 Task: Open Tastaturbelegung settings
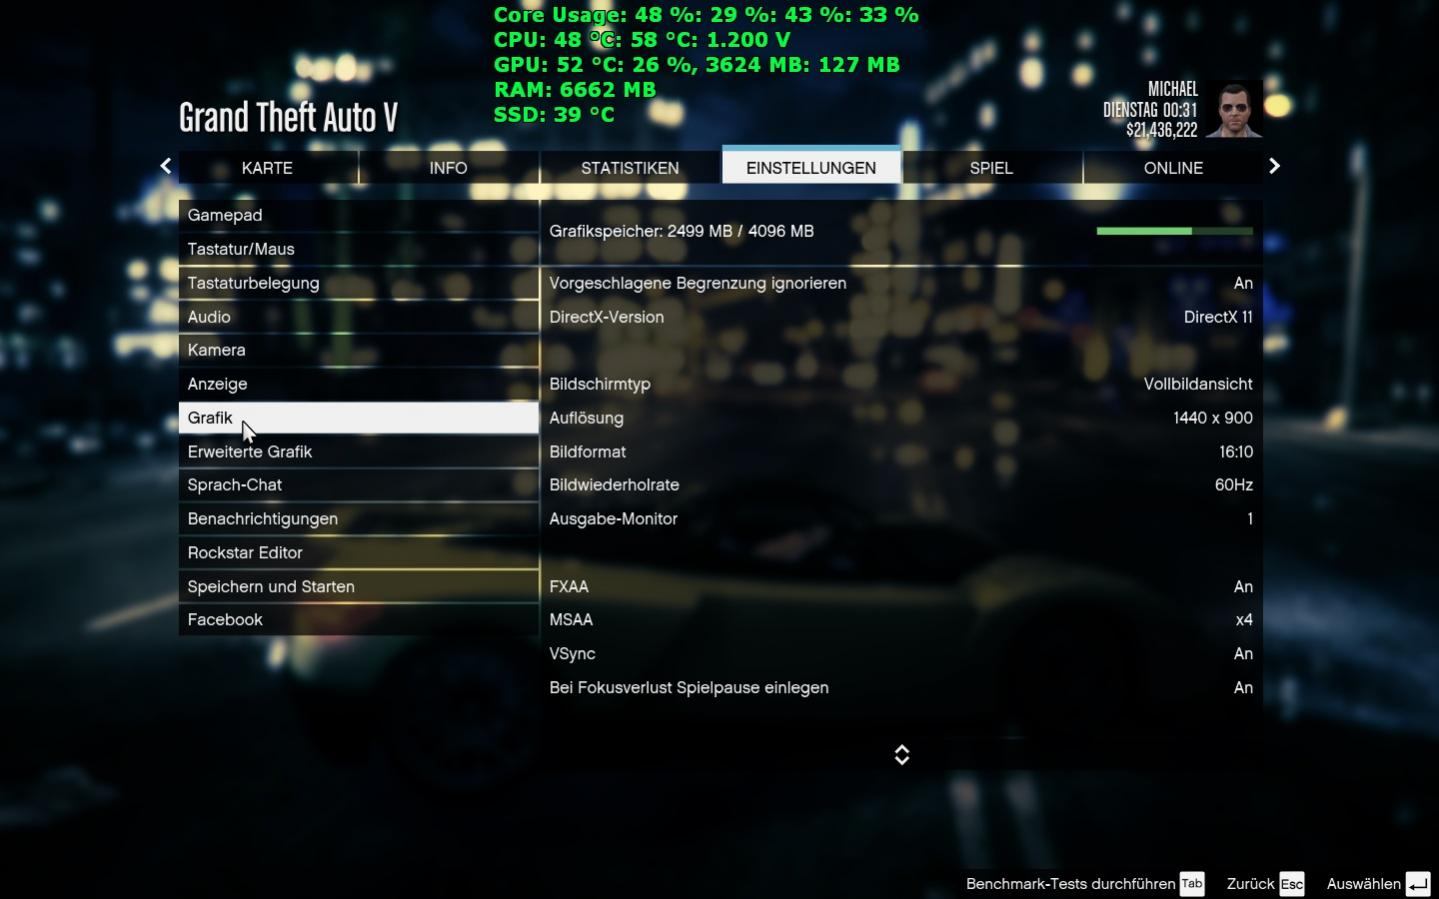(359, 283)
